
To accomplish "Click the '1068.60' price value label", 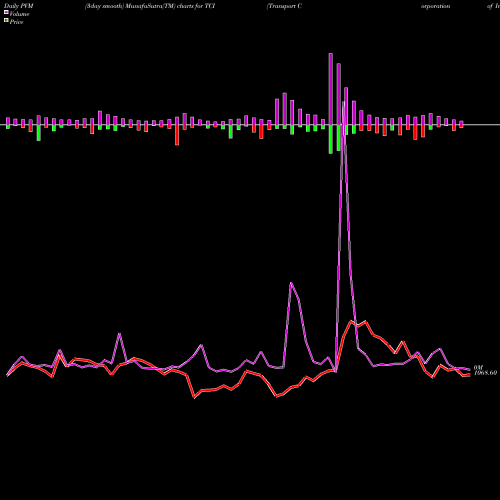I will tap(486, 373).
